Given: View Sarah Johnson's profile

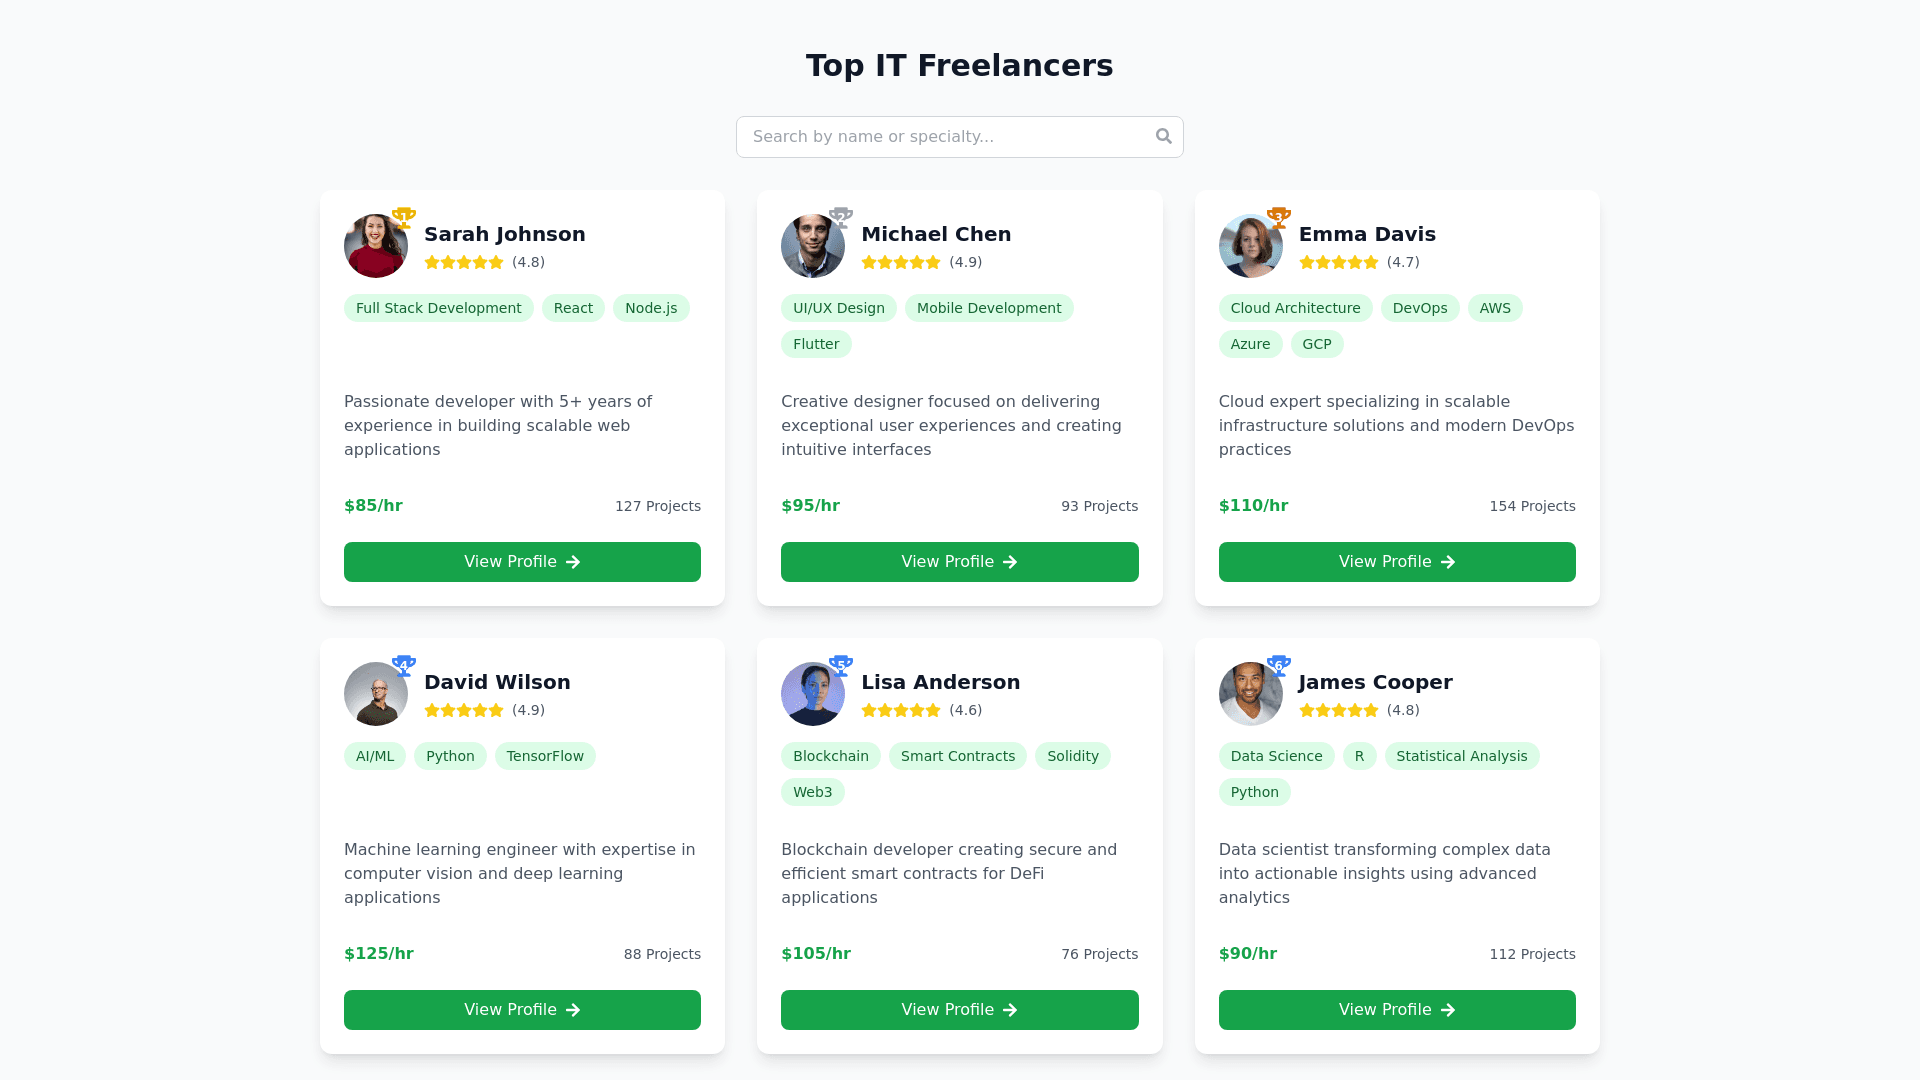Looking at the screenshot, I should pyautogui.click(x=522, y=562).
